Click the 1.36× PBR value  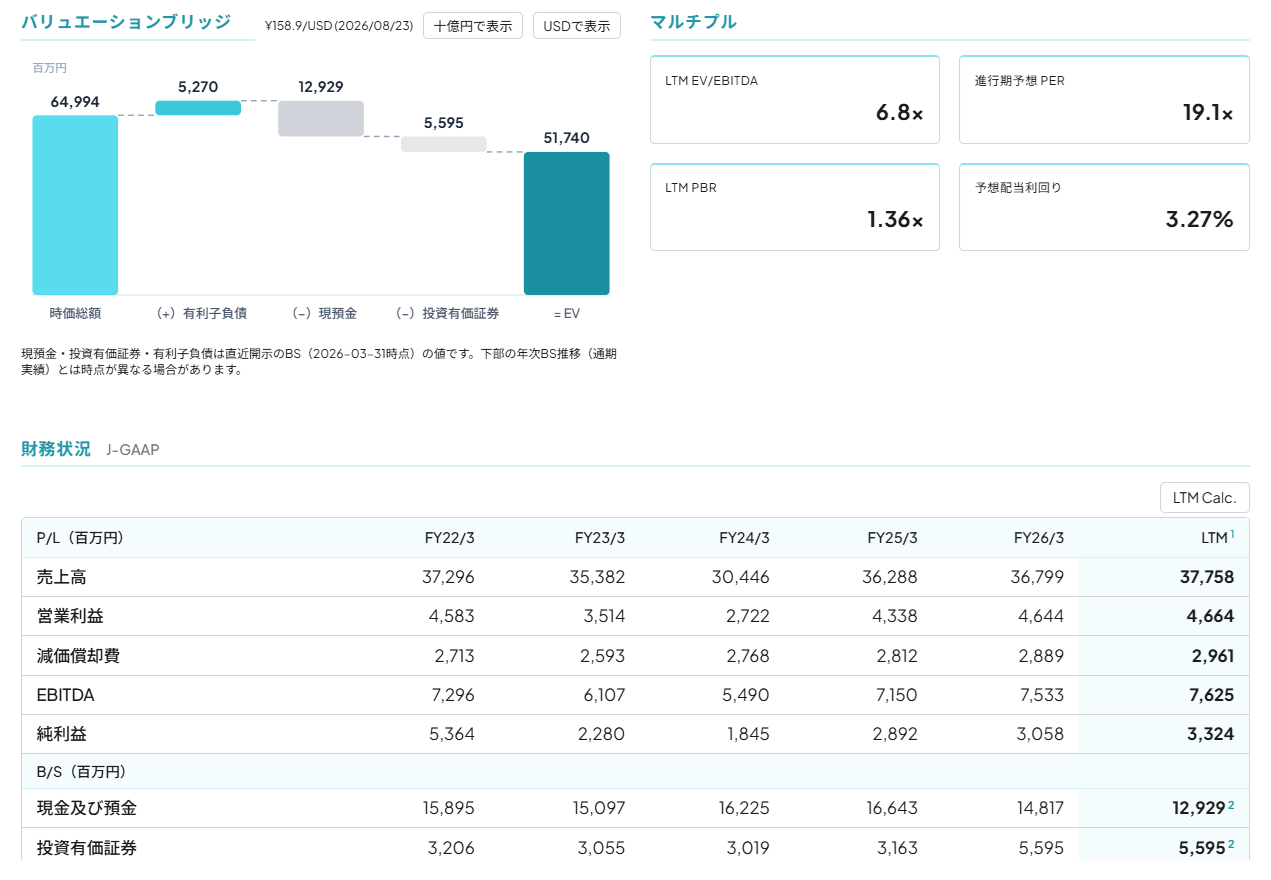click(895, 220)
